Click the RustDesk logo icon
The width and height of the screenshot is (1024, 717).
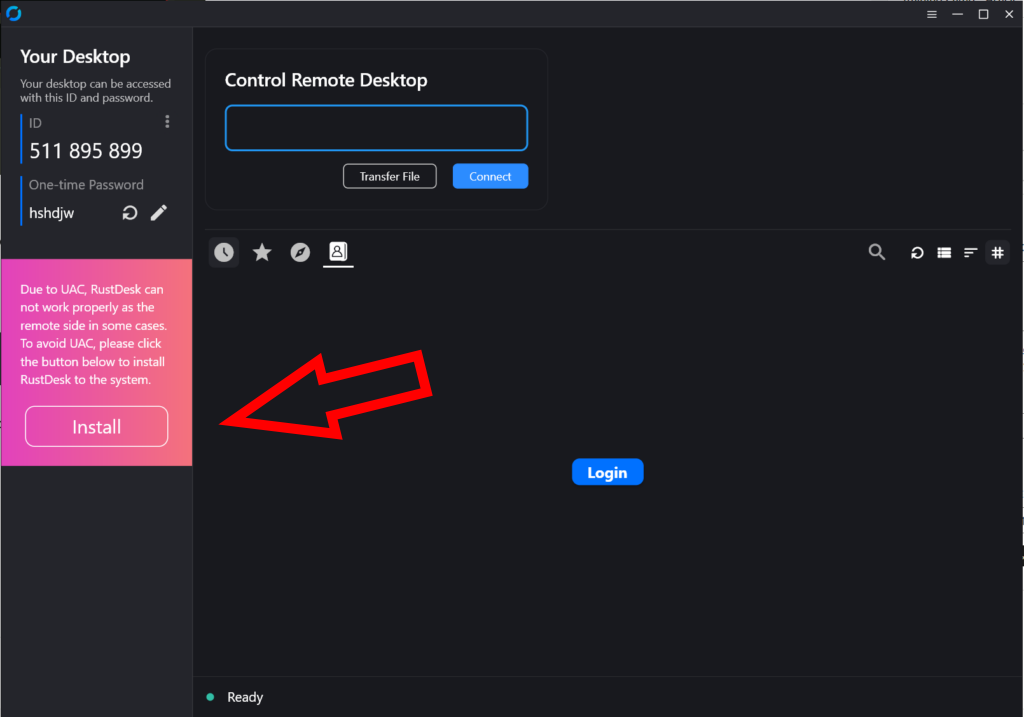pos(14,14)
